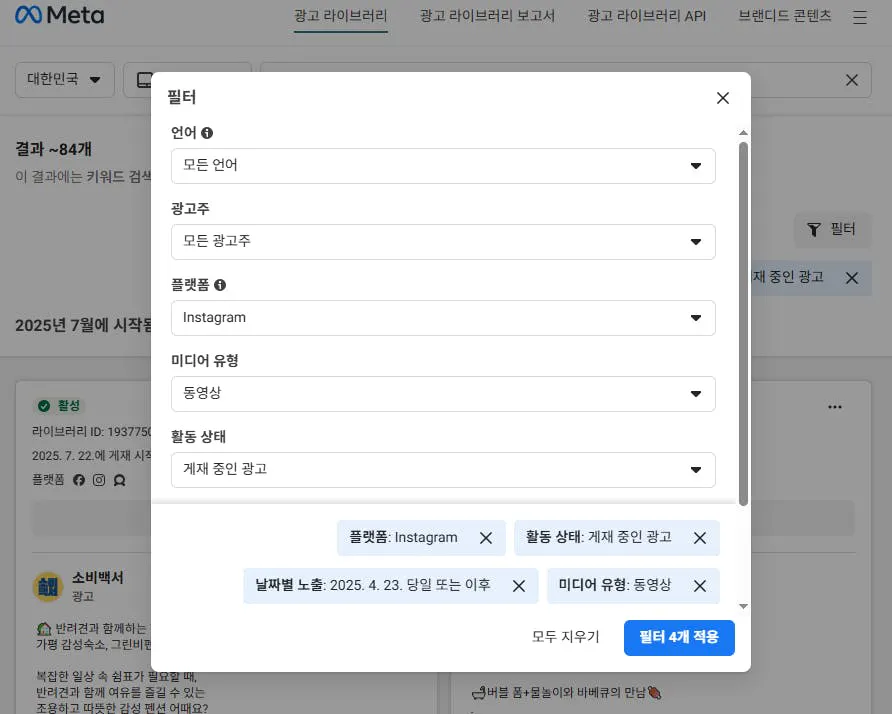This screenshot has width=892, height=714.
Task: Click the 필터 button with funnel icon
Action: click(832, 230)
